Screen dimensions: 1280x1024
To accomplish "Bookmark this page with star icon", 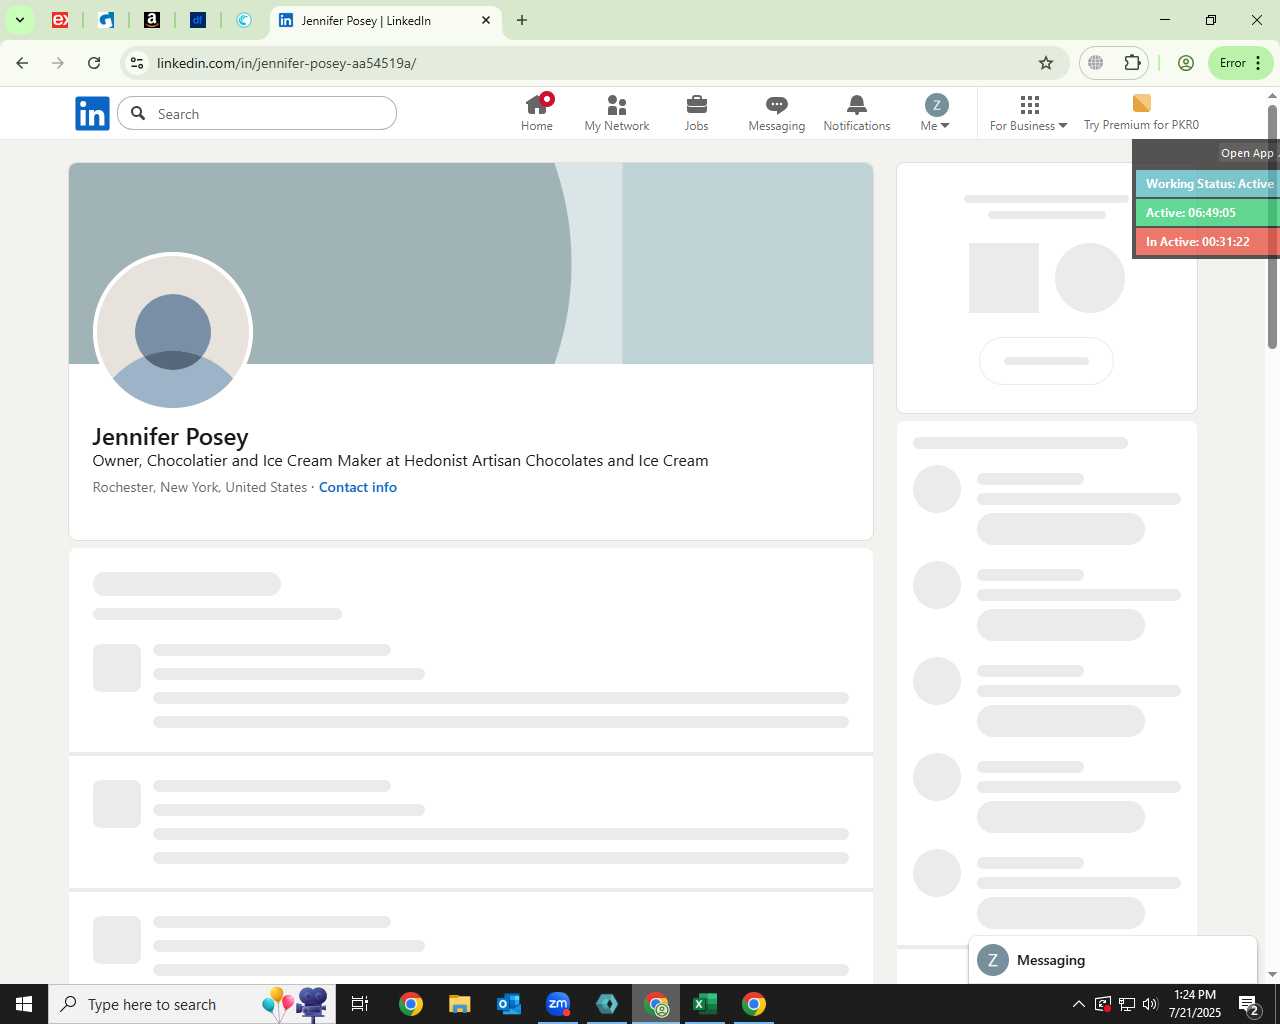I will click(1046, 63).
